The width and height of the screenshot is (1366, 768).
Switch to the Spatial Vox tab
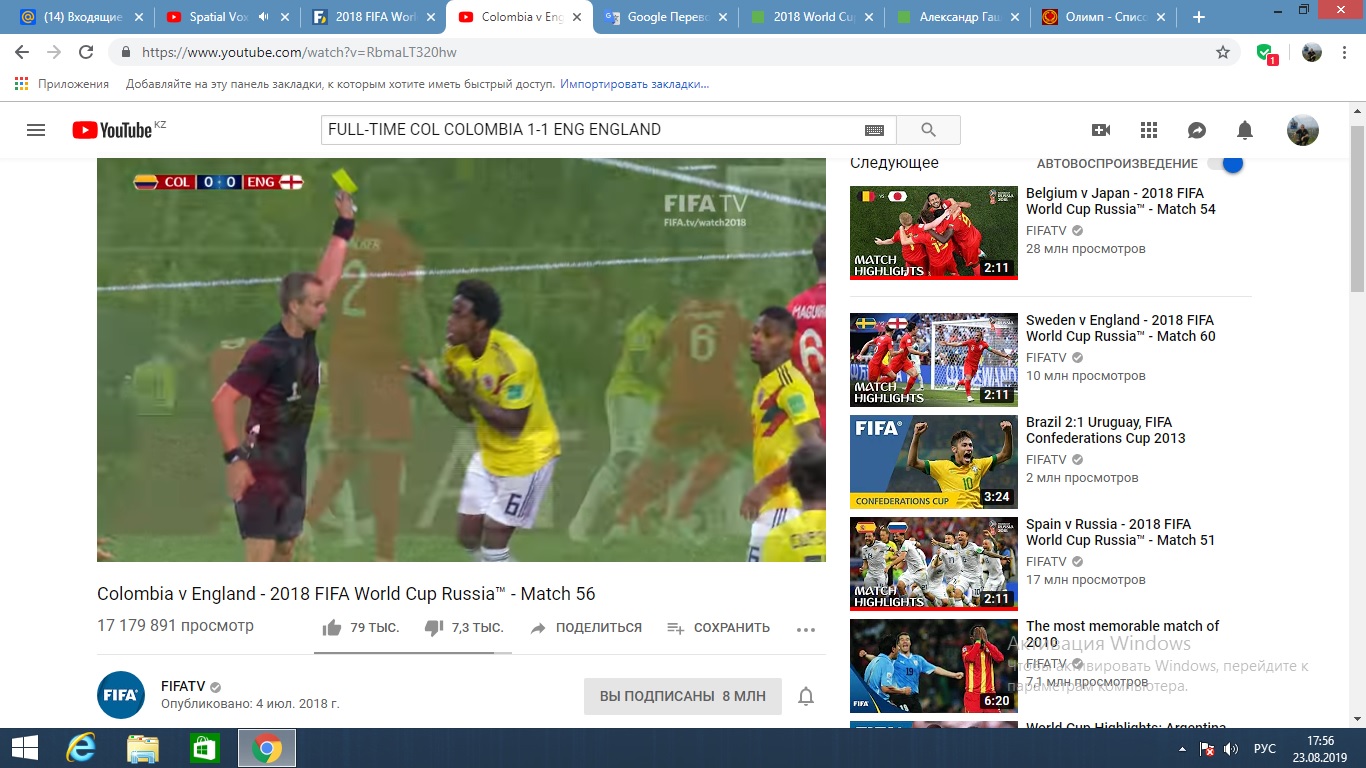click(225, 17)
